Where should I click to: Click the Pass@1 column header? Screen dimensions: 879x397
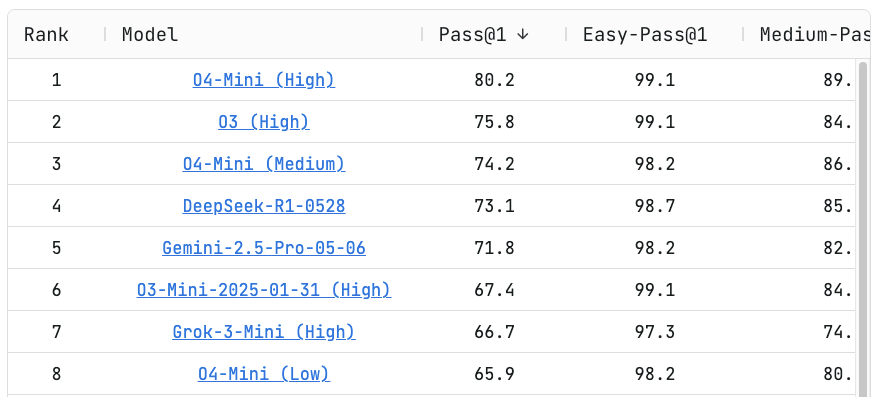(472, 35)
